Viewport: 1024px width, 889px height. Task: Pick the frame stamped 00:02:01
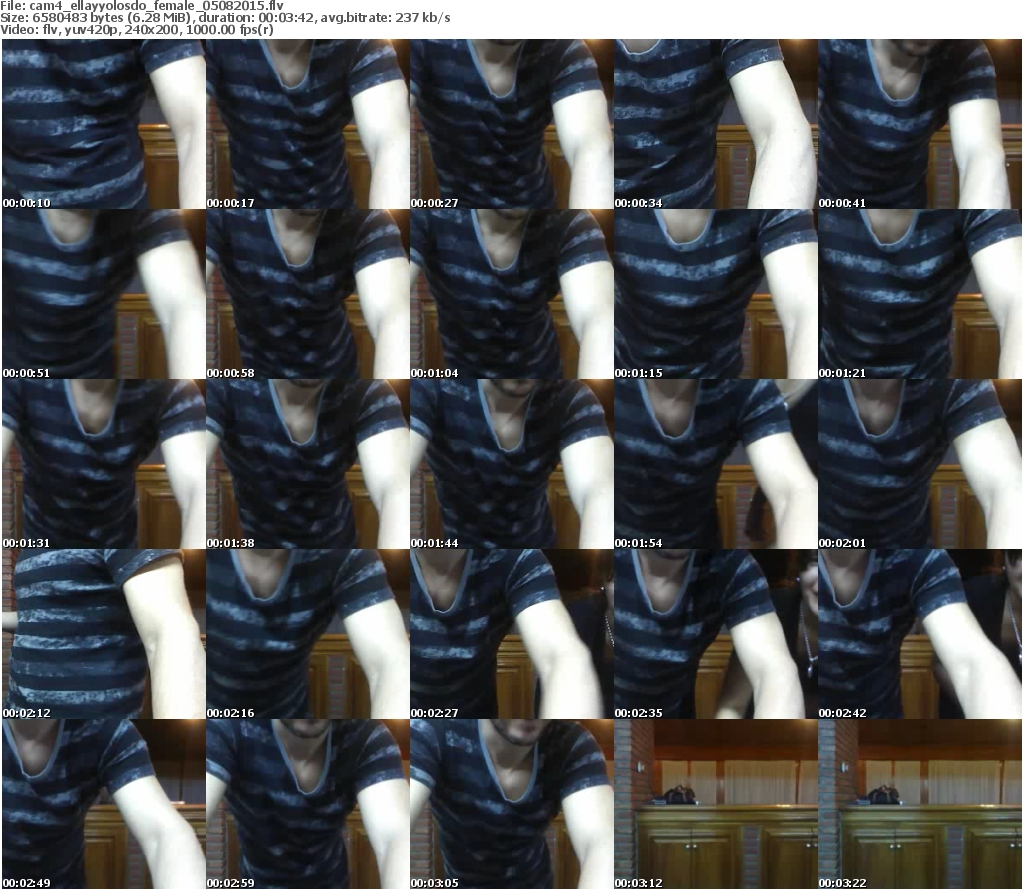[x=920, y=464]
